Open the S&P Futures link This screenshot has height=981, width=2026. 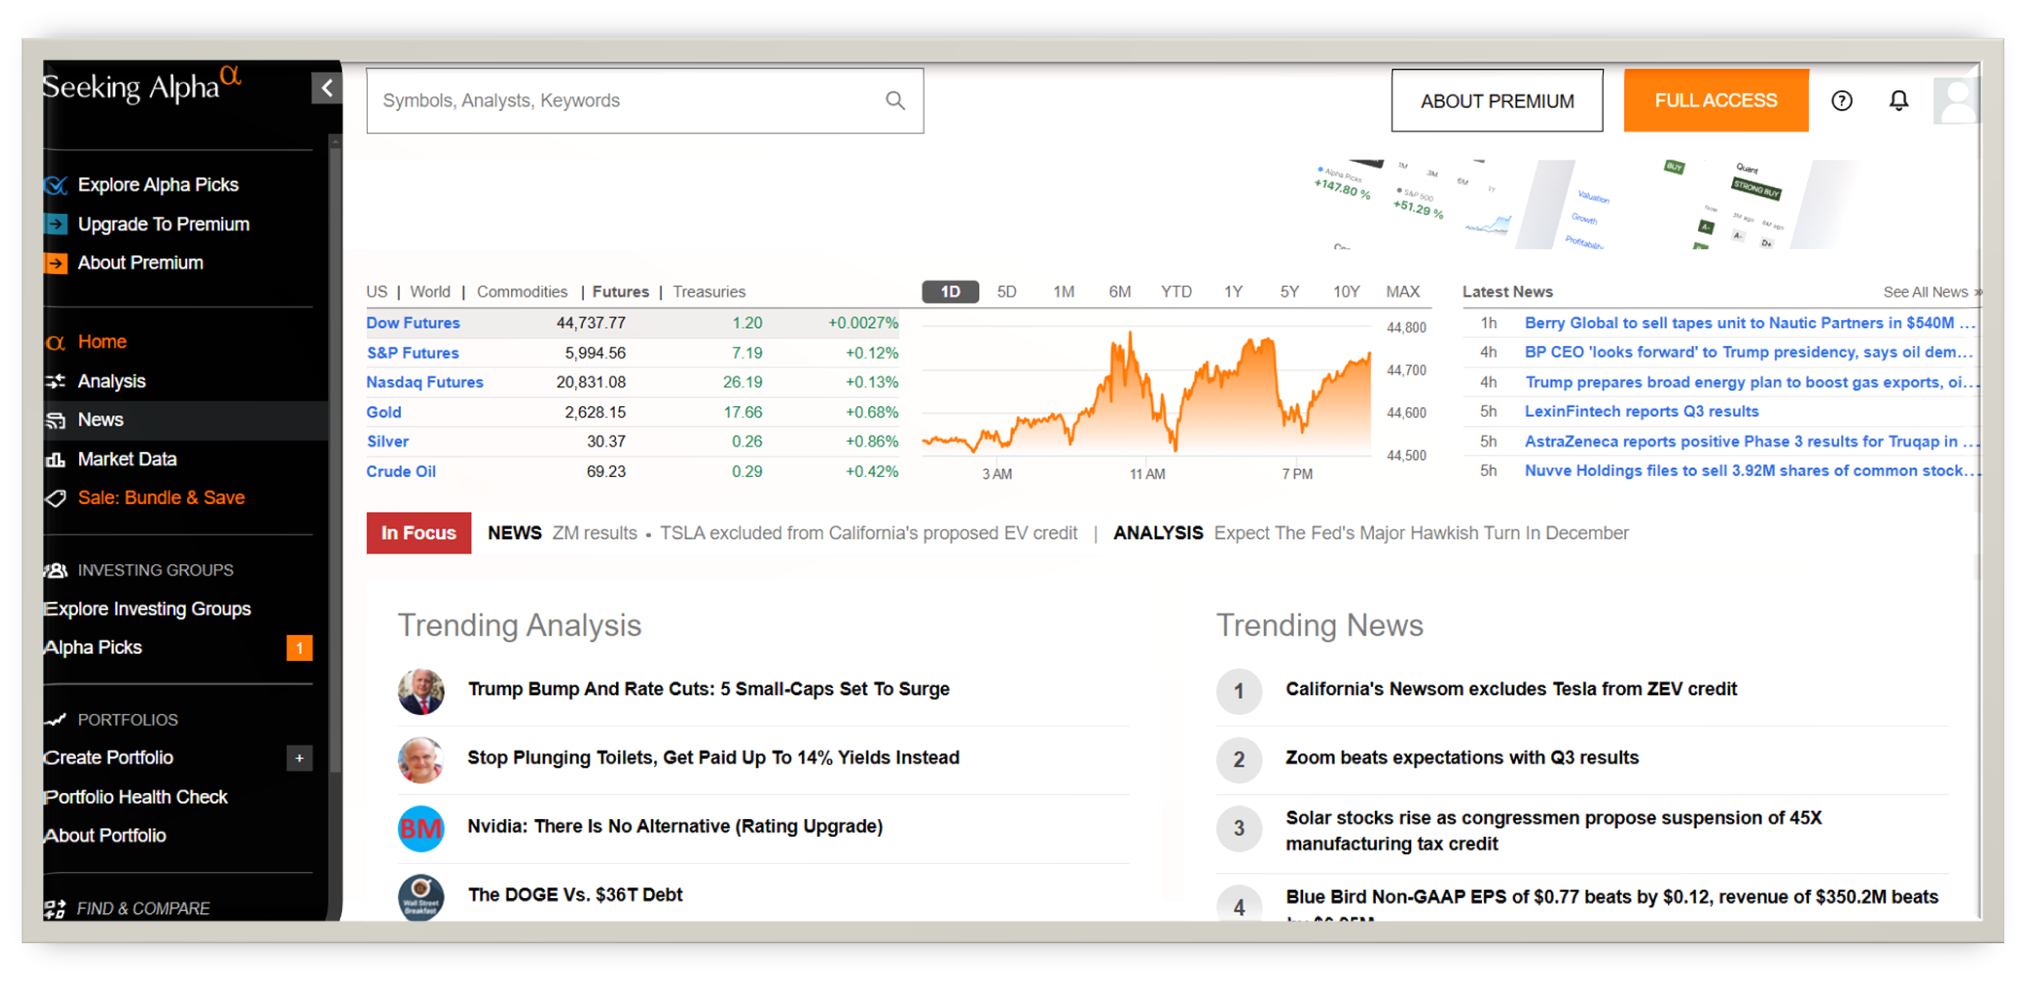pos(412,353)
